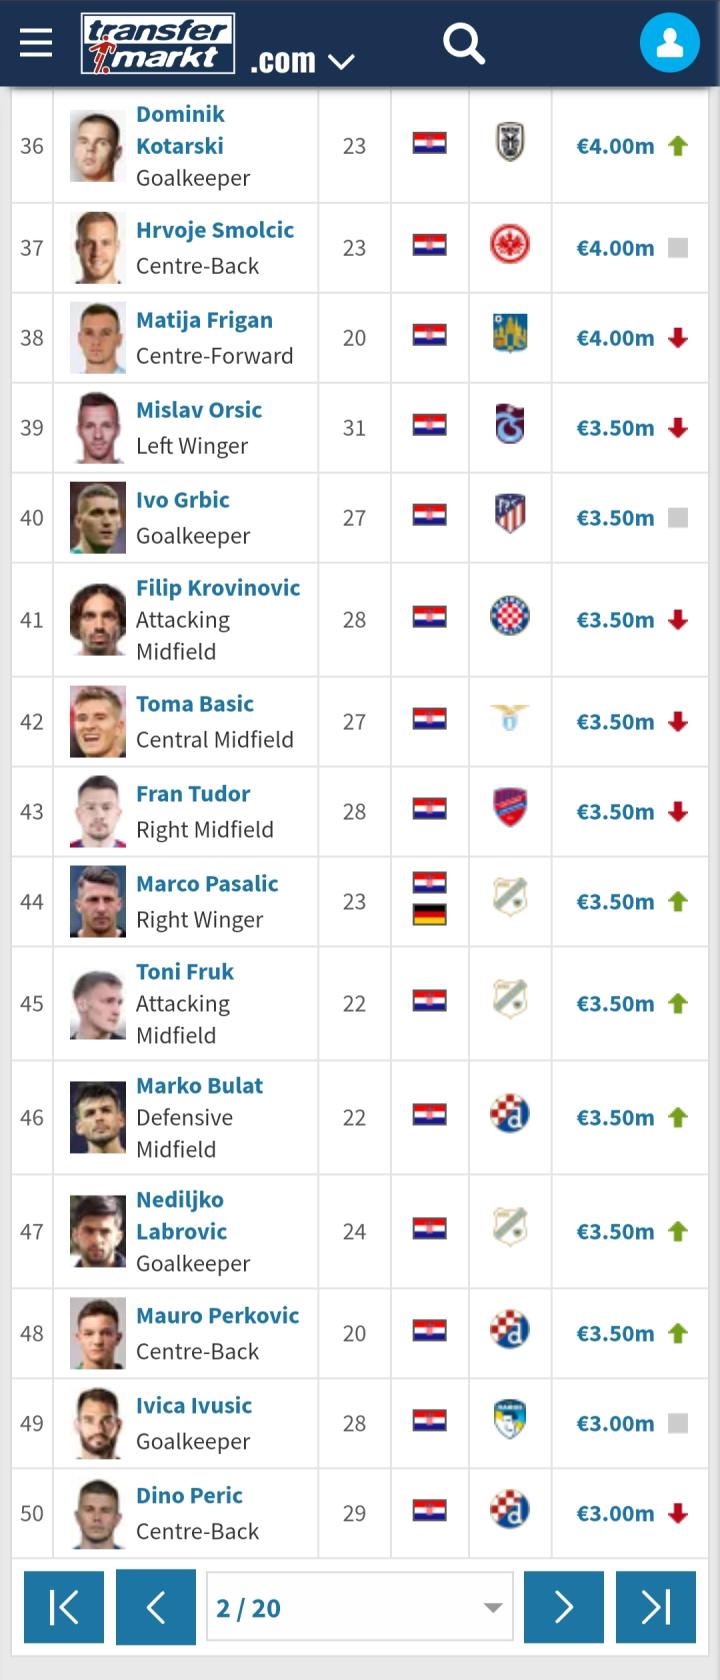Click Toma Basic's €3.50m market value
The image size is (720, 1680).
coord(615,722)
